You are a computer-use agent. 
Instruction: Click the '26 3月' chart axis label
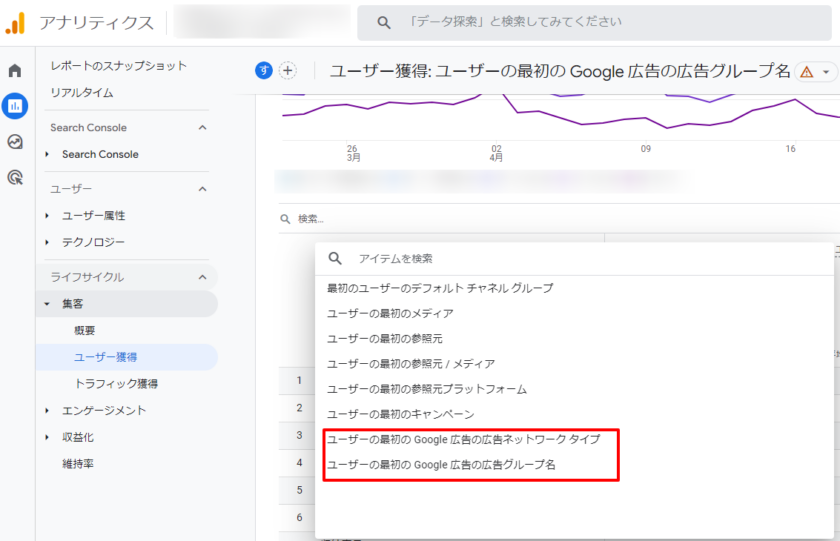tap(353, 153)
